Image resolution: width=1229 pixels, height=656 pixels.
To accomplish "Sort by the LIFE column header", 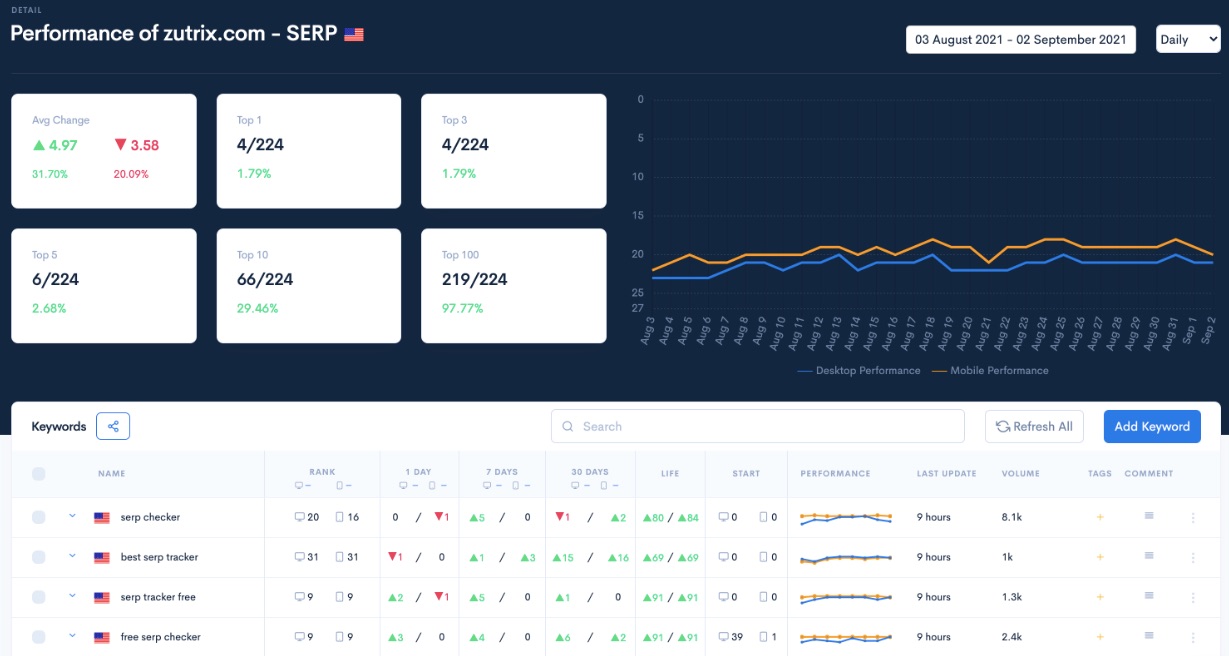I will click(x=670, y=474).
